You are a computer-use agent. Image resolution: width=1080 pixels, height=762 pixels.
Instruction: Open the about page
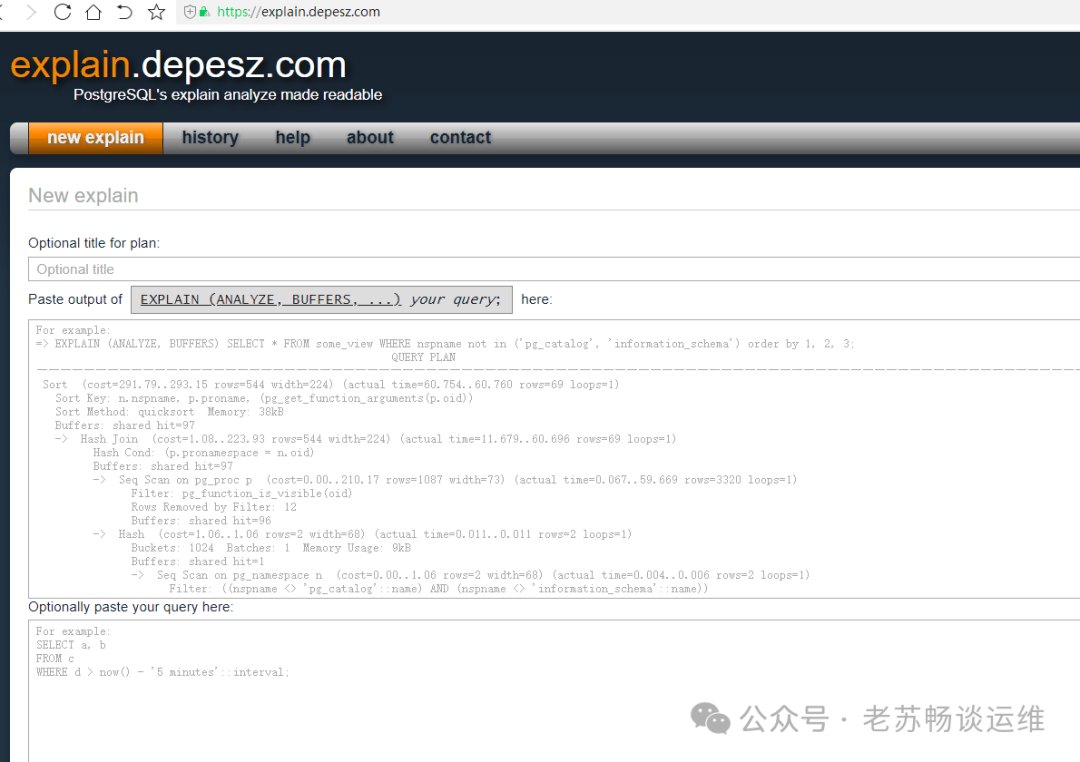pyautogui.click(x=370, y=138)
